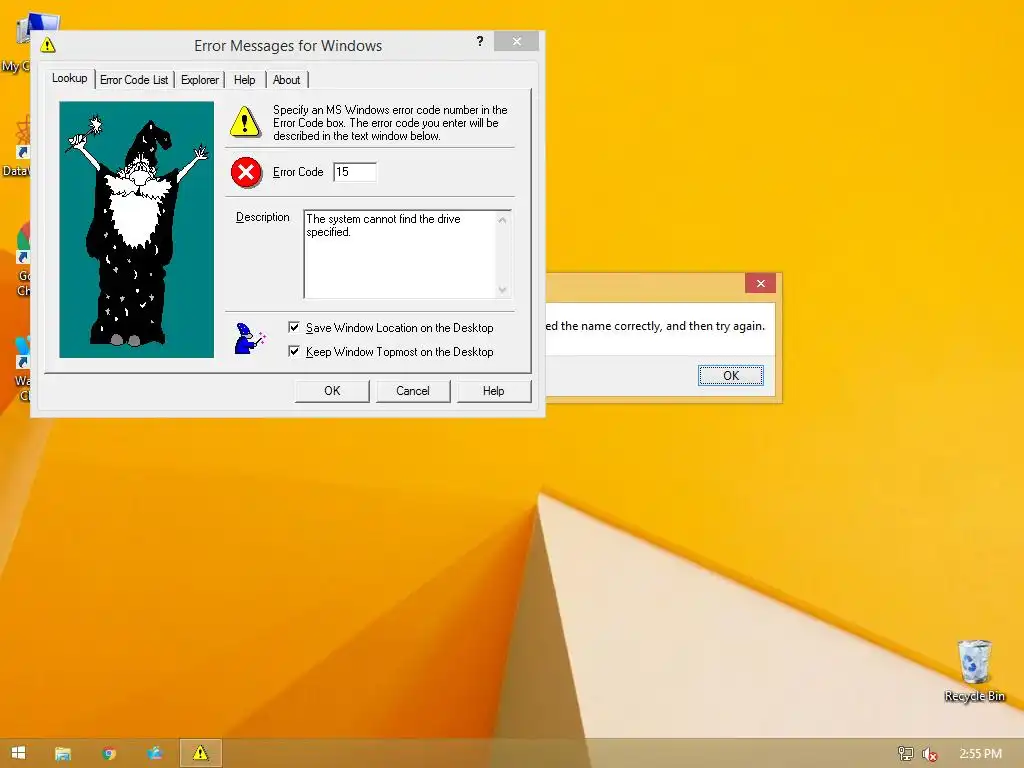Click the yellow warning triangle beside instructions
The width and height of the screenshot is (1024, 768).
tap(245, 121)
